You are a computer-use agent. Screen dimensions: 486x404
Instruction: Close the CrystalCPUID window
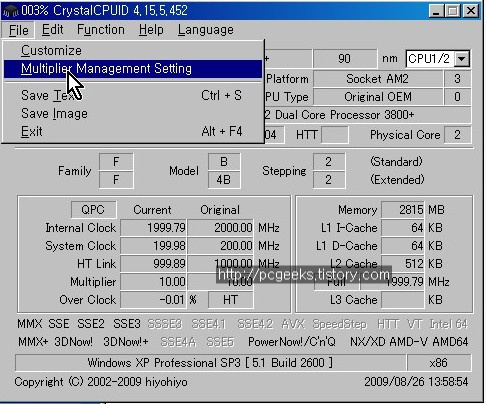(x=471, y=11)
